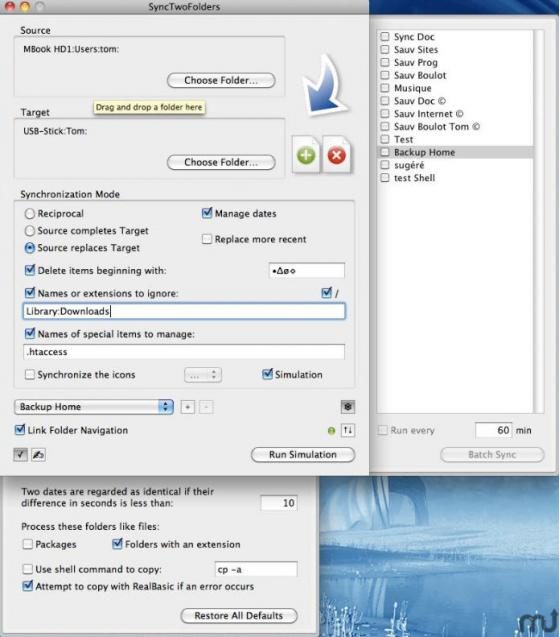Toggle Attempt to copy with RealBasic checkbox
Viewport: 560px width, 637px height.
[28, 586]
